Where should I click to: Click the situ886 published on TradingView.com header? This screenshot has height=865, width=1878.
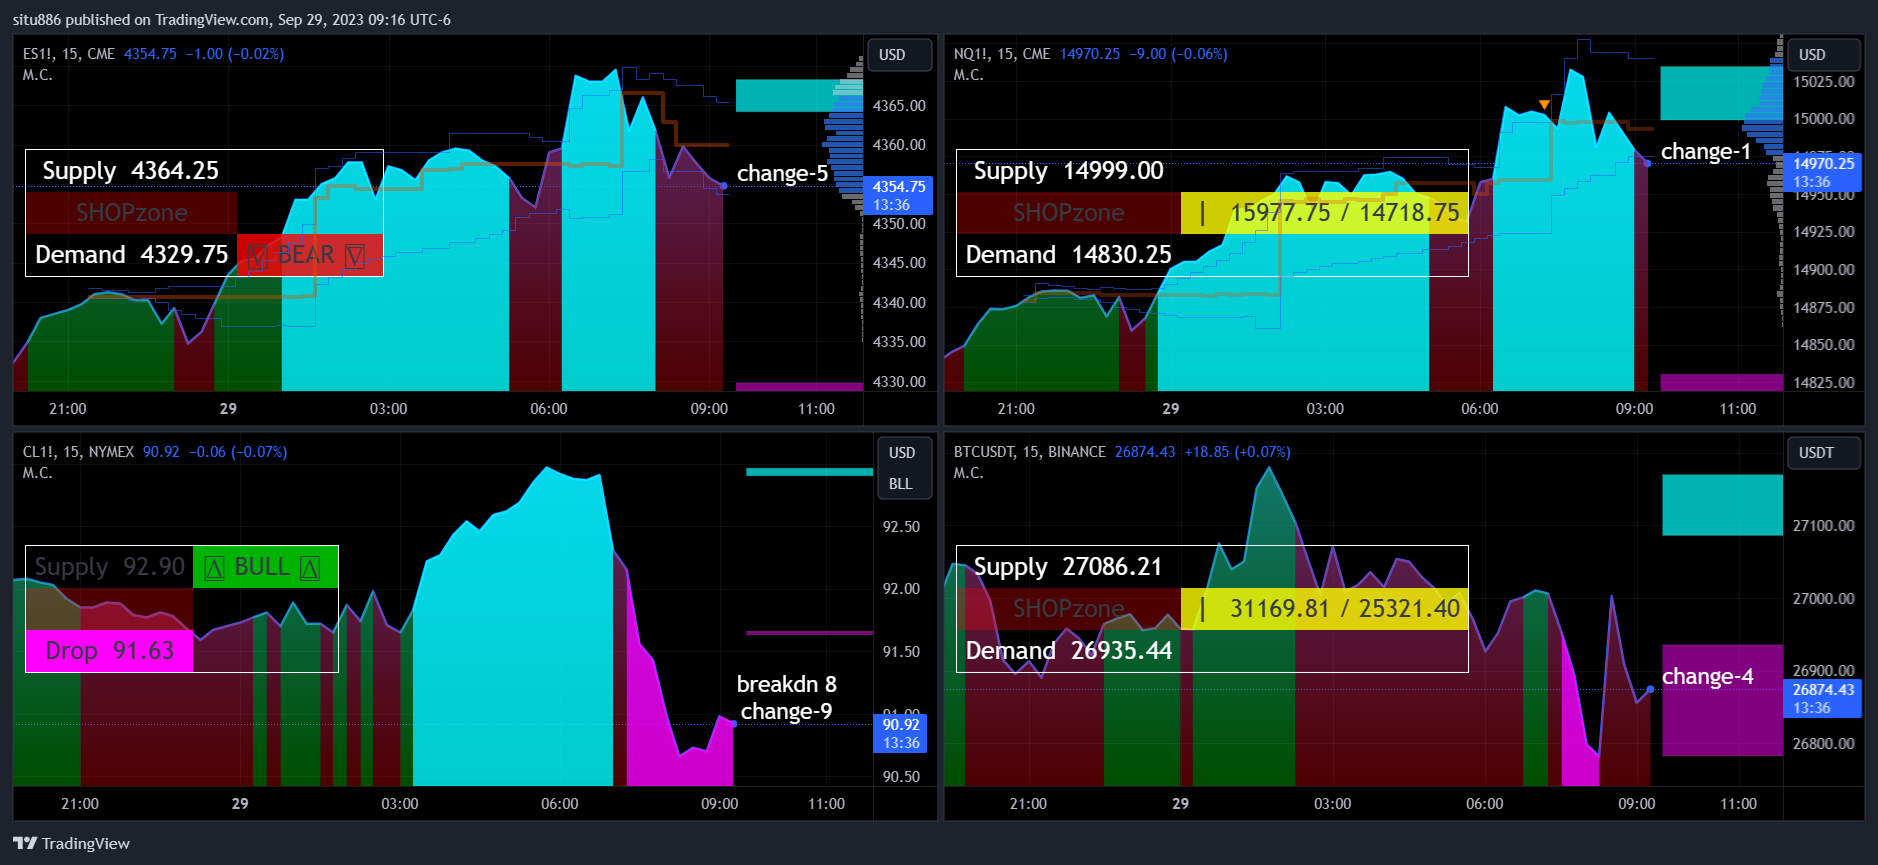[x=232, y=20]
